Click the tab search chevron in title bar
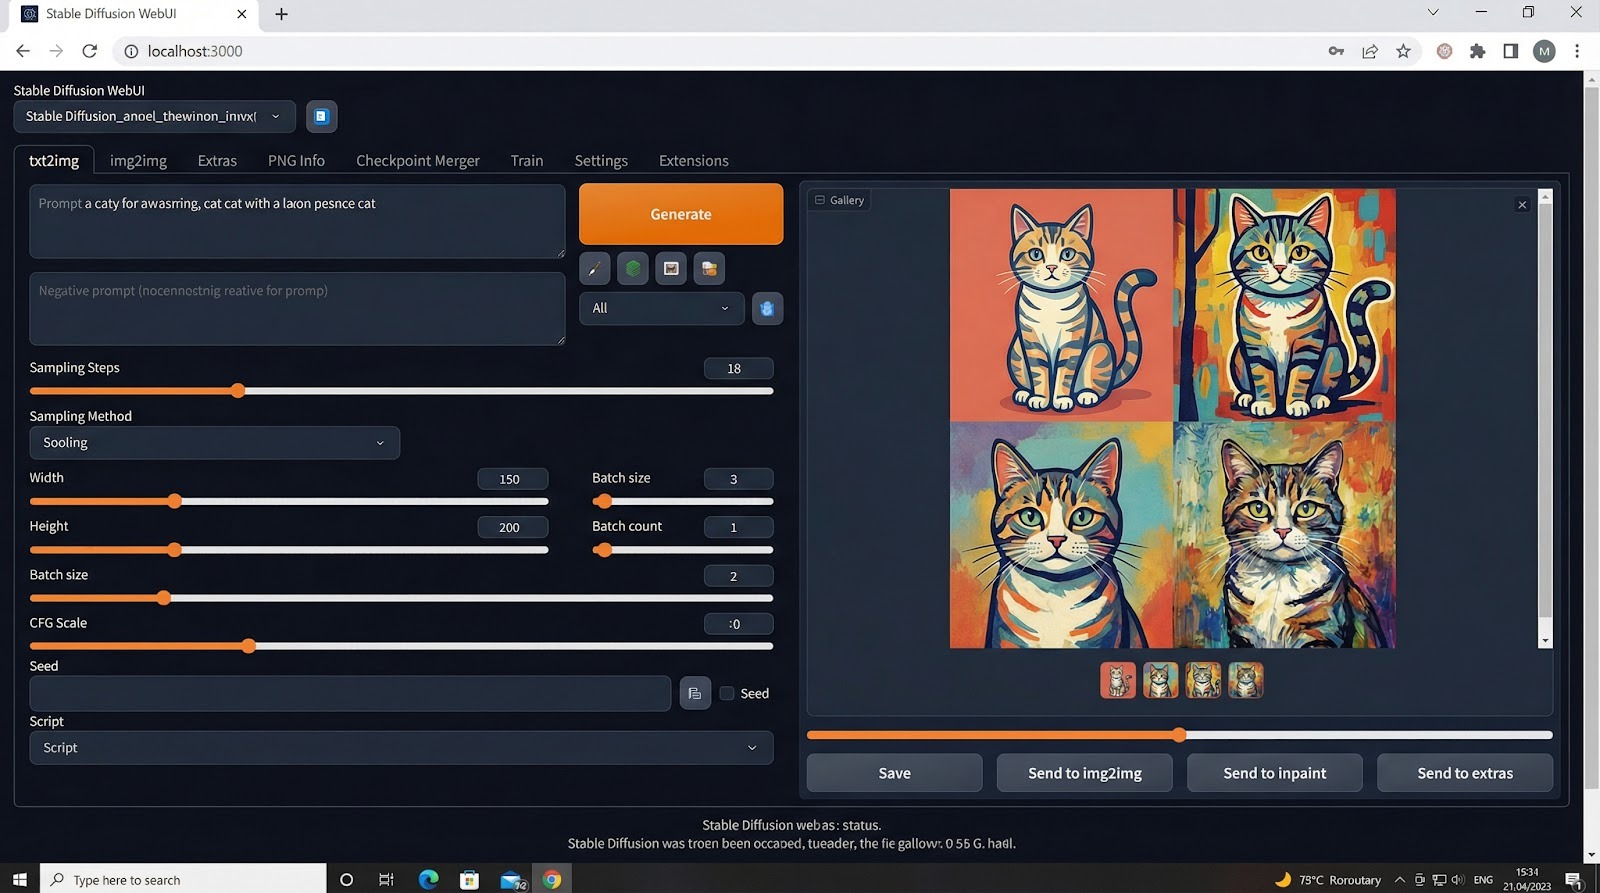The image size is (1600, 893). pyautogui.click(x=1433, y=13)
